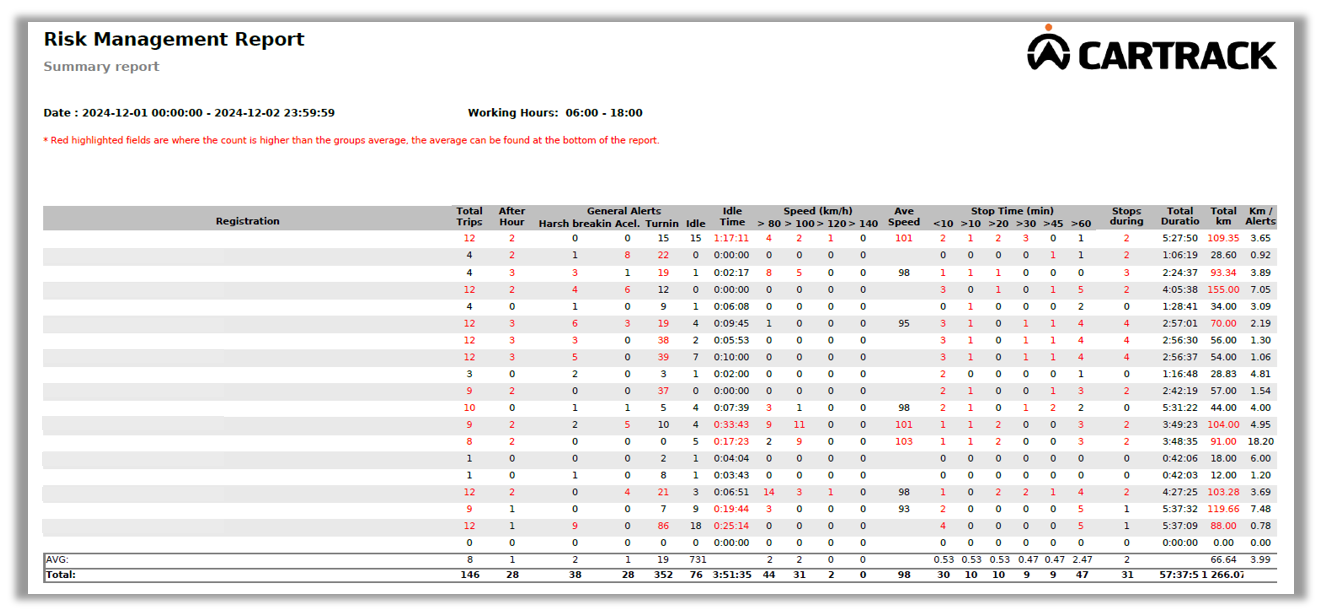The width and height of the screenshot is (1320, 615).
Task: Click the duration value 2:56:37
Action: pyautogui.click(x=1180, y=358)
